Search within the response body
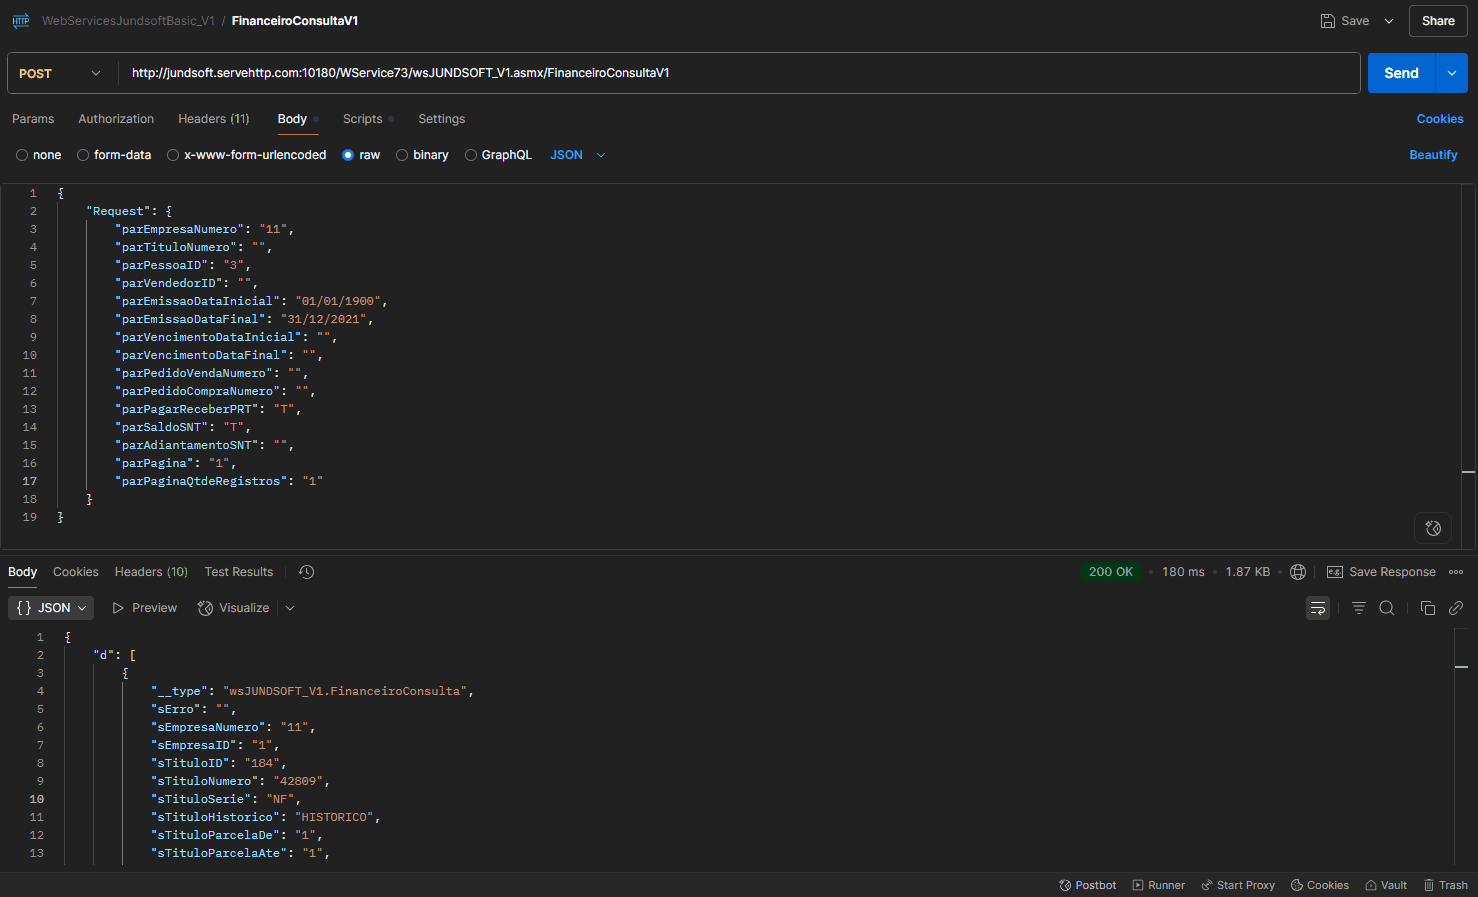The image size is (1478, 897). (1387, 608)
